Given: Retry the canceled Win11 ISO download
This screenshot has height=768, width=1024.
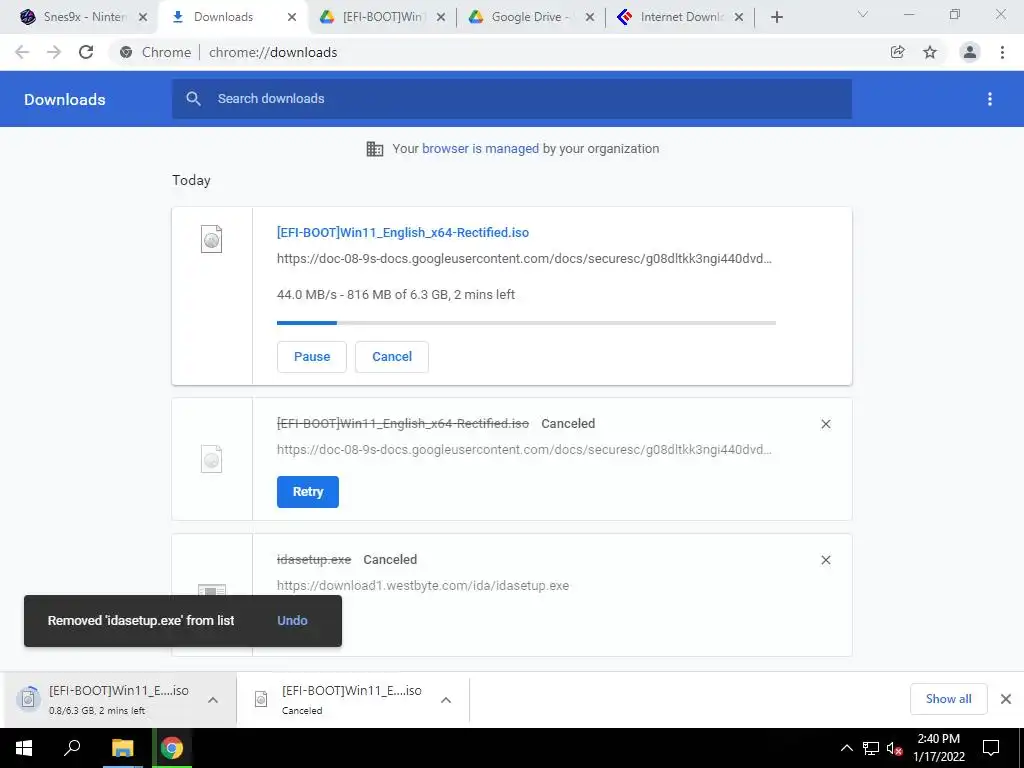Looking at the screenshot, I should pyautogui.click(x=308, y=492).
